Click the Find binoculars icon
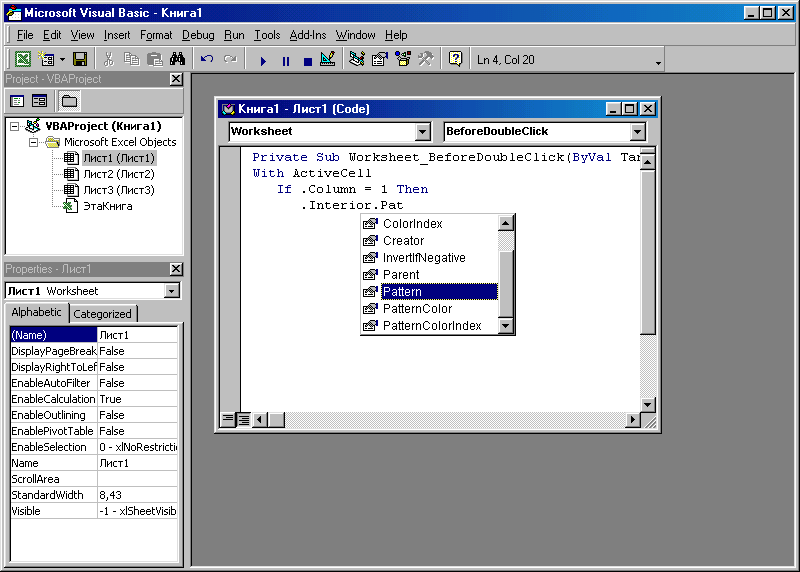 (x=177, y=59)
